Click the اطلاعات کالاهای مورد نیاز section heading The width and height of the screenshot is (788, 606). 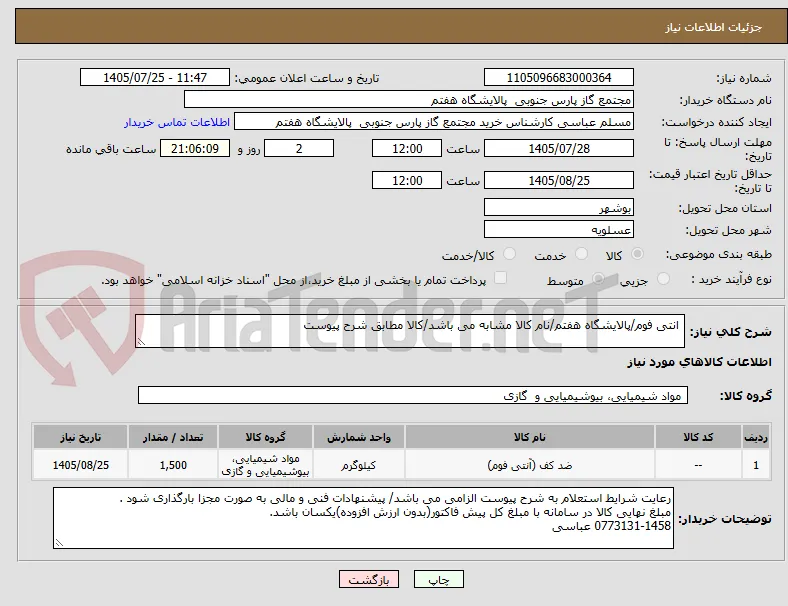pyautogui.click(x=699, y=362)
